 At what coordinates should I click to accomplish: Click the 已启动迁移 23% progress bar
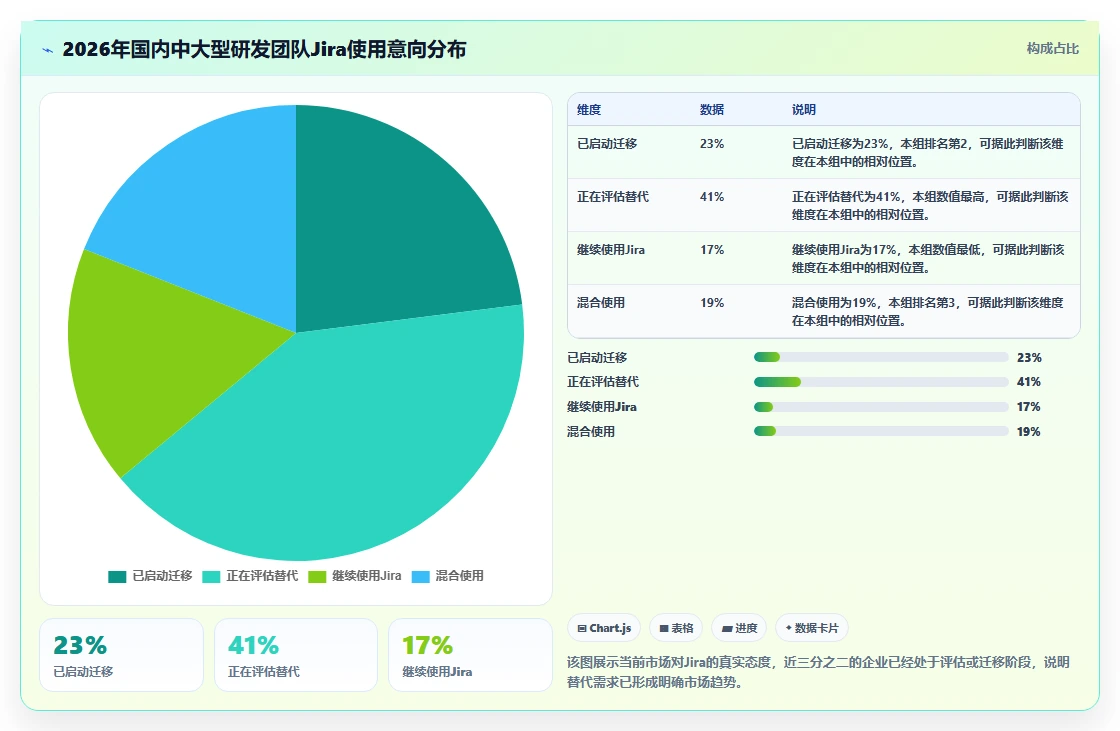pos(881,357)
